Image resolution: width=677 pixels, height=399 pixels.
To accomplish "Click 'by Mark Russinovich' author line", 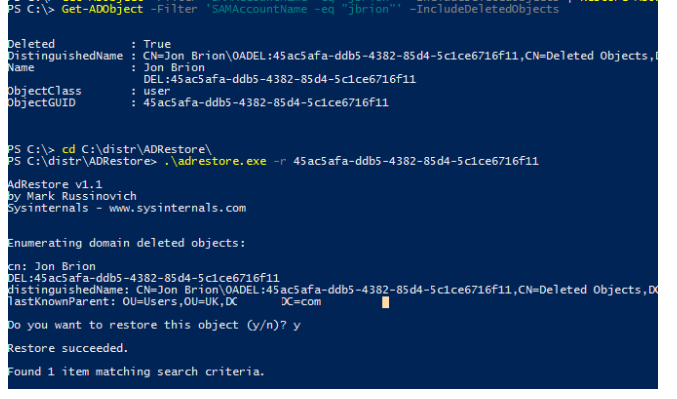I will pos(72,196).
